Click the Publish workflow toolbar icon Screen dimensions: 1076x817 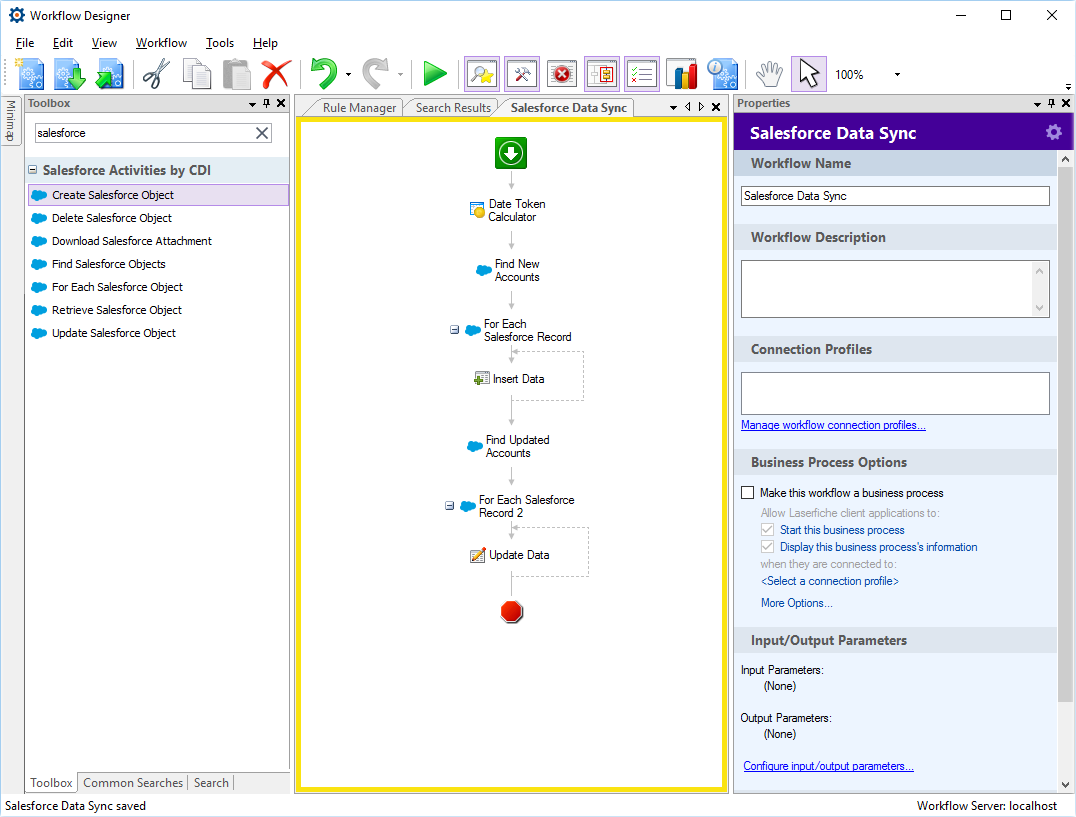109,74
